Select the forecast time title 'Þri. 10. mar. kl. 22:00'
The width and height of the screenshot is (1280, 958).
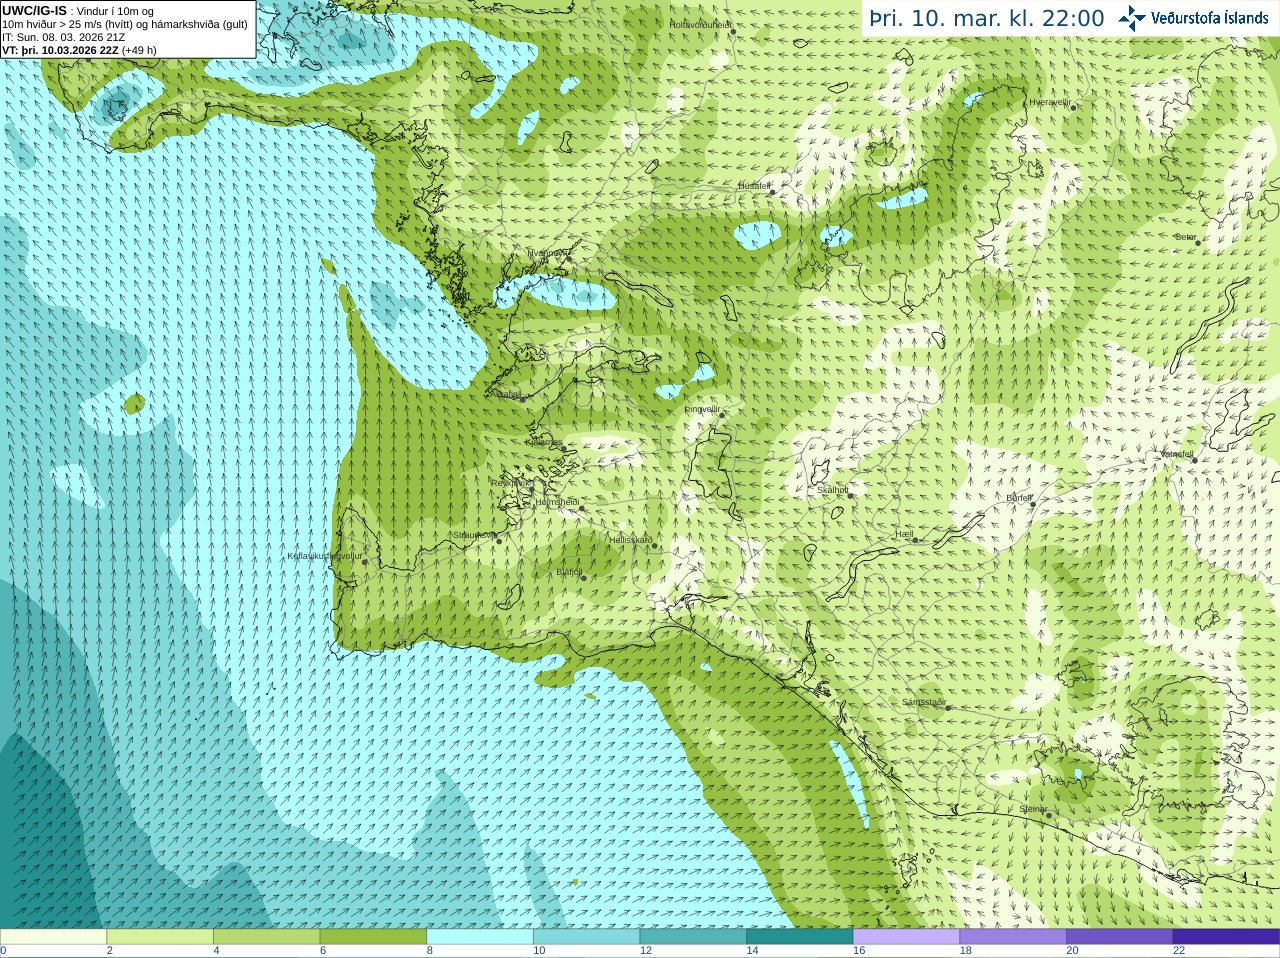pos(987,18)
